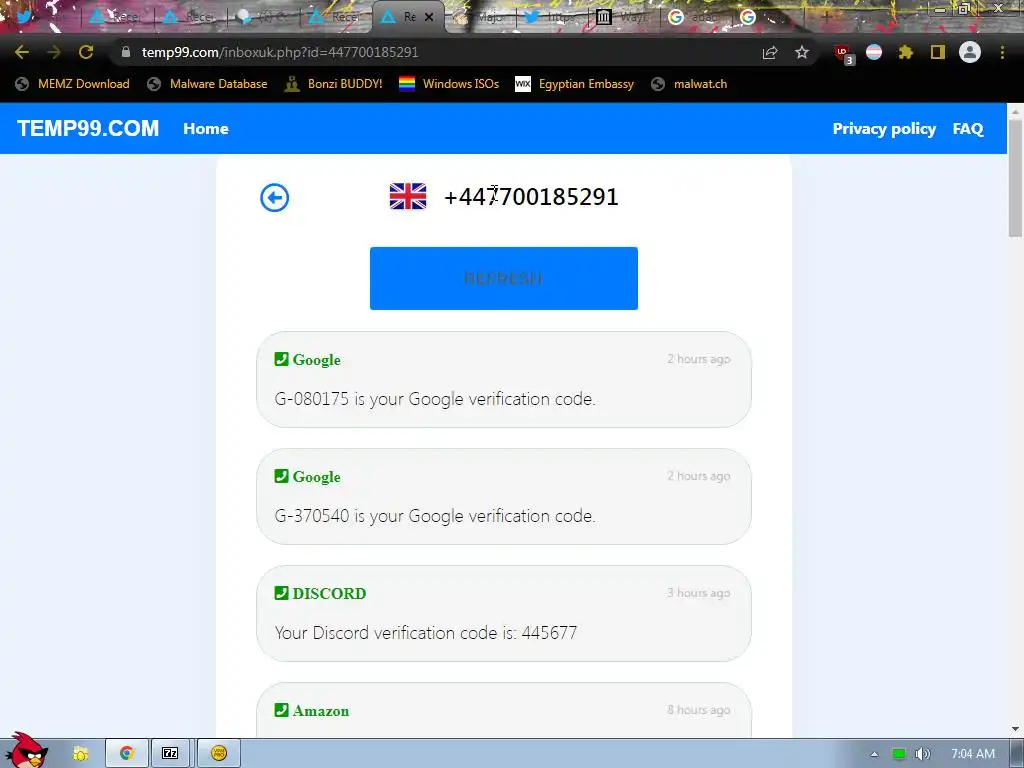Screen dimensions: 1024x768
Task: Open the striped flag extension icon
Action: [x=874, y=52]
